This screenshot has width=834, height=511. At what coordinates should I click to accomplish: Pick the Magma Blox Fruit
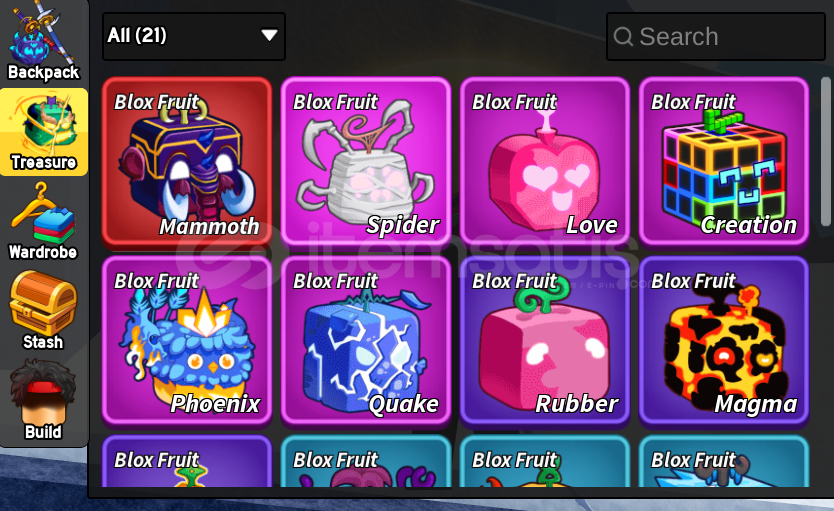pyautogui.click(x=724, y=340)
